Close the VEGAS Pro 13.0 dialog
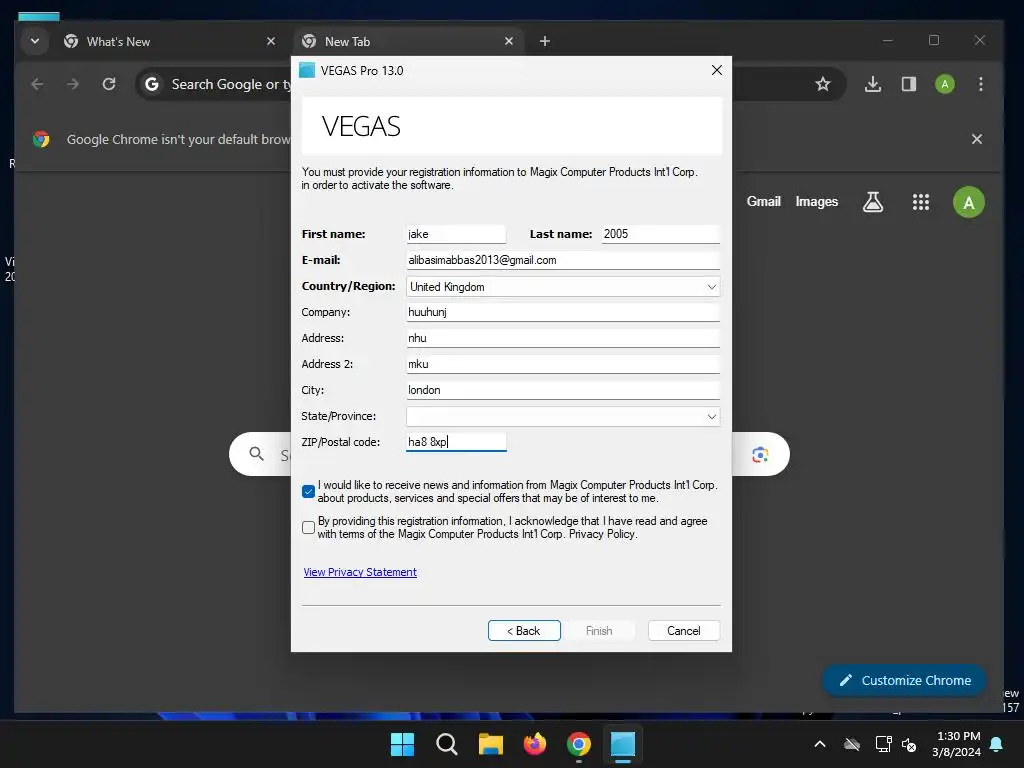The height and width of the screenshot is (768, 1024). (x=716, y=70)
